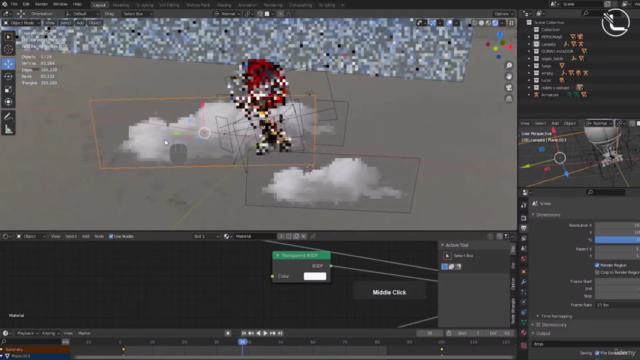Open the Object properties tab icon
The width and height of the screenshot is (640, 360).
524,272
